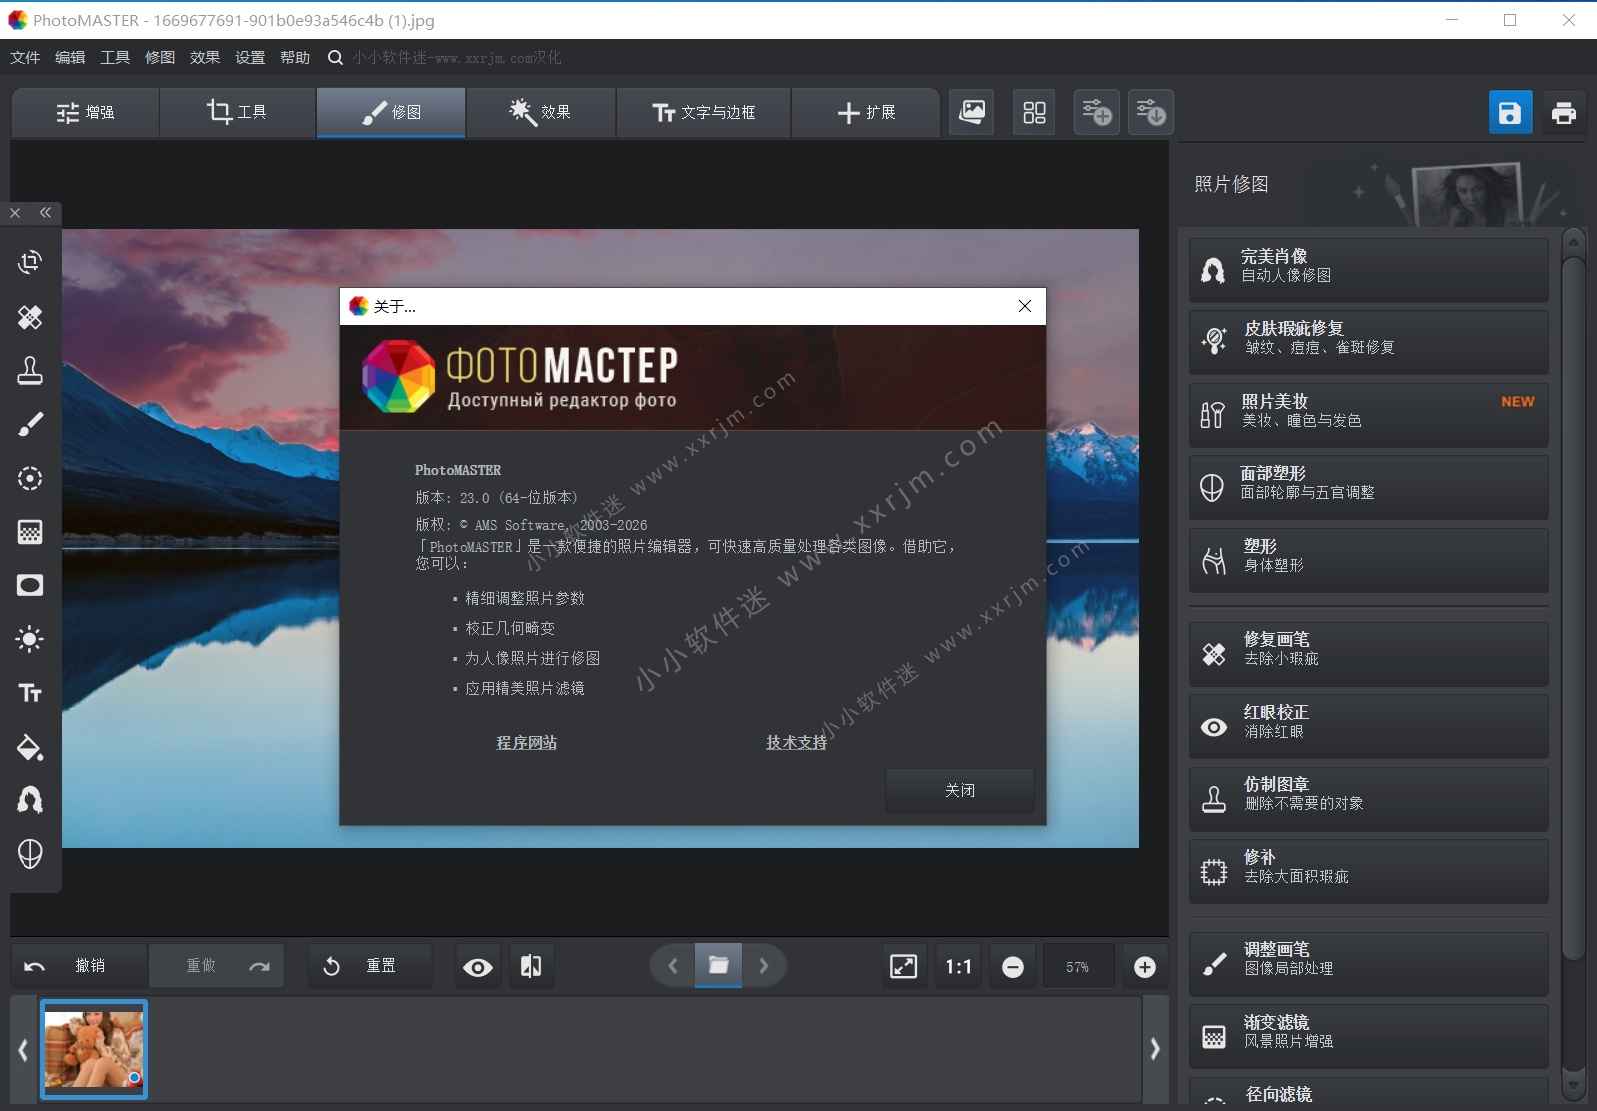Open 红眼校正 red-eye panel item
The height and width of the screenshot is (1111, 1597).
pos(1368,725)
